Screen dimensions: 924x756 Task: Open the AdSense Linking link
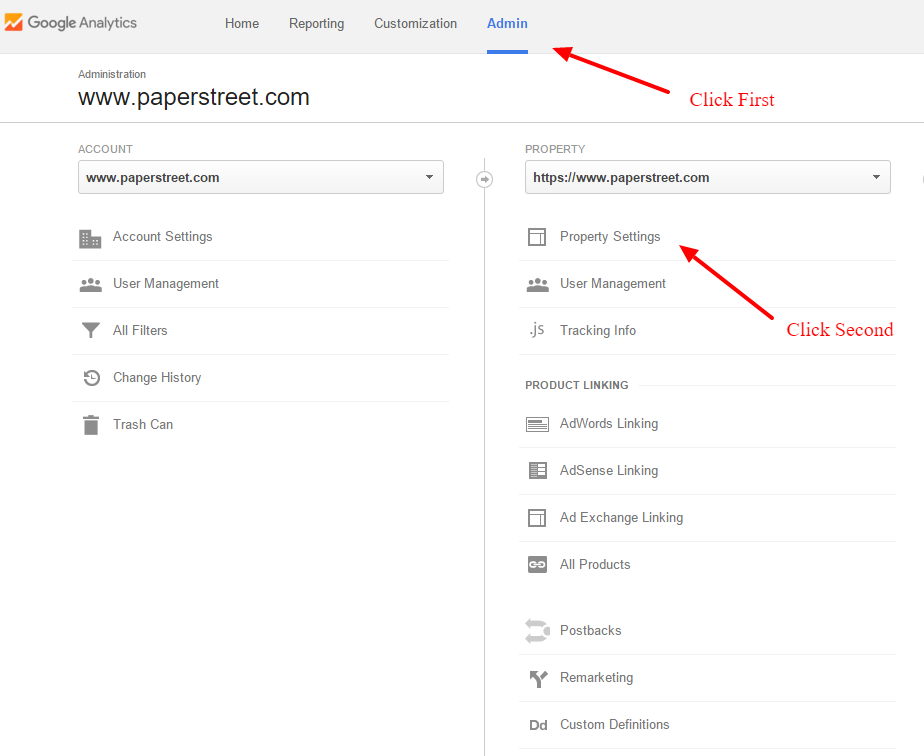(609, 471)
